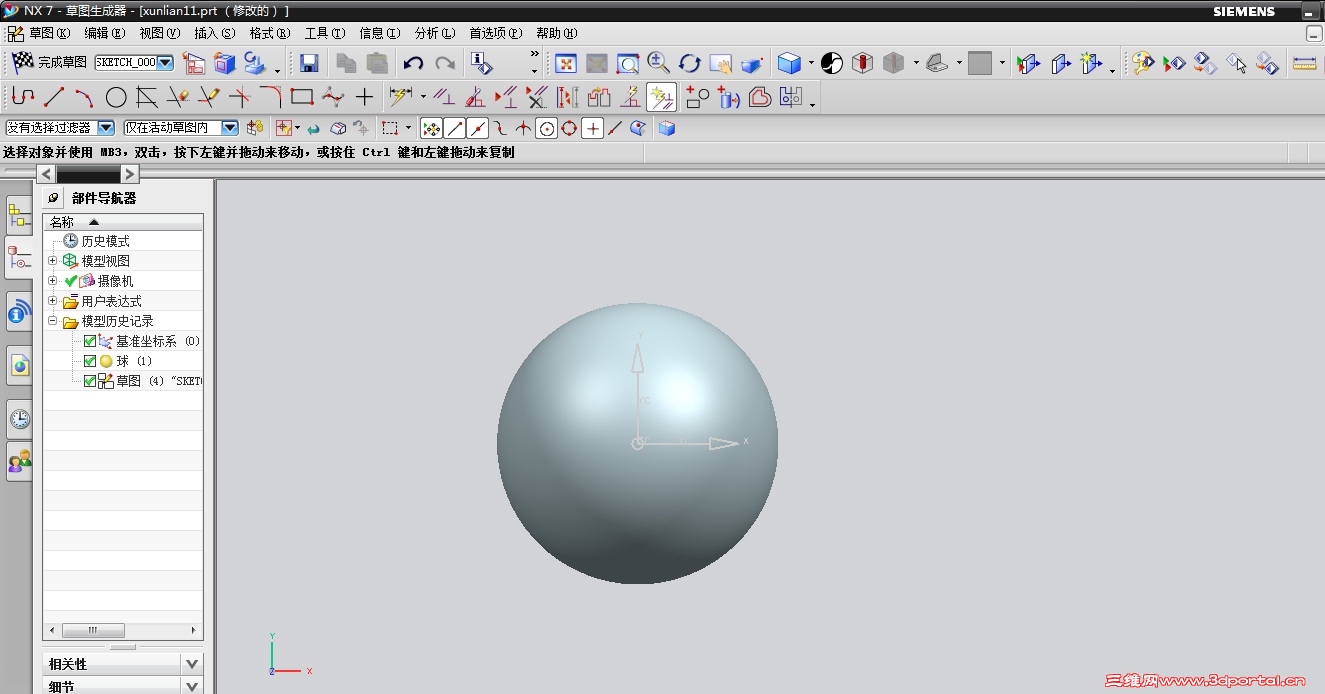Click the part navigator horizontal scrollbar thumb
1325x694 pixels.
[93, 631]
